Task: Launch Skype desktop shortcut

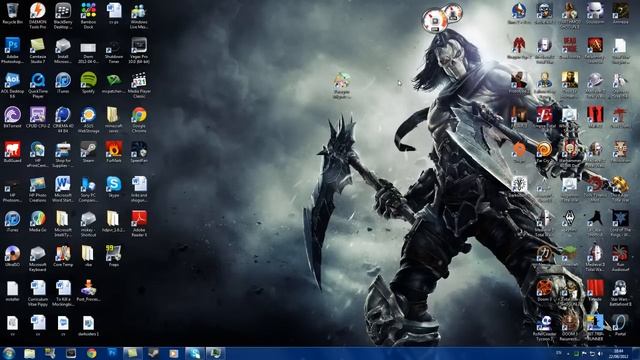Action: coord(113,187)
